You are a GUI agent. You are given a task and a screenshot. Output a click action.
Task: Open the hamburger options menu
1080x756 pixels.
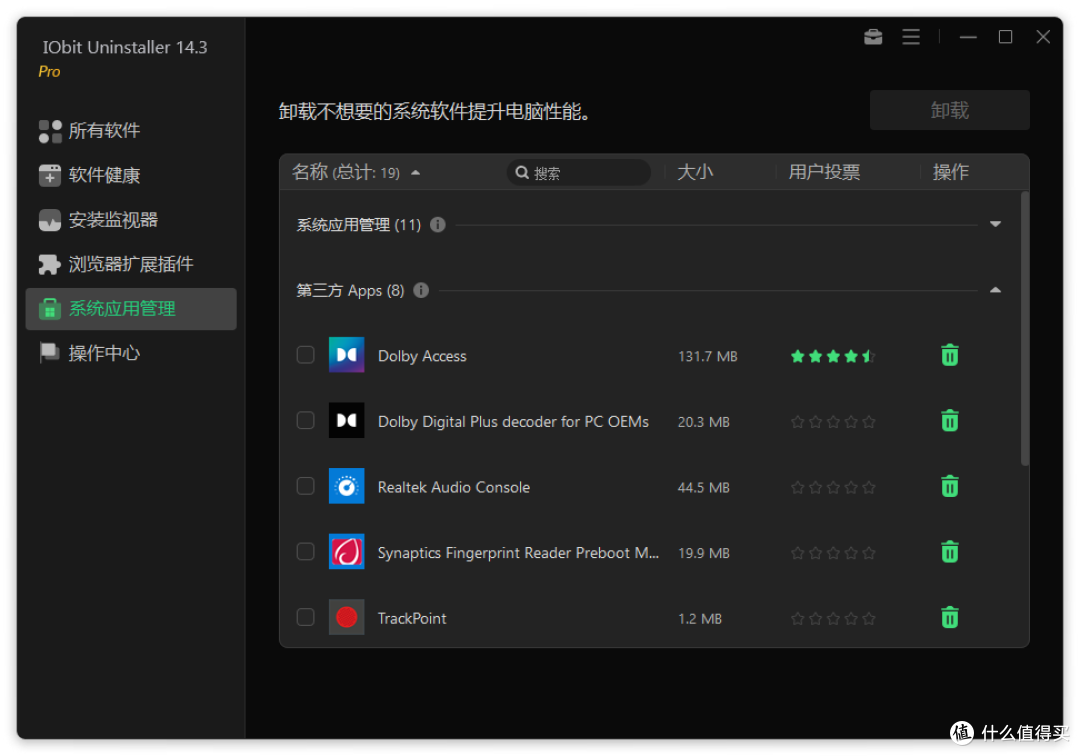pos(911,37)
